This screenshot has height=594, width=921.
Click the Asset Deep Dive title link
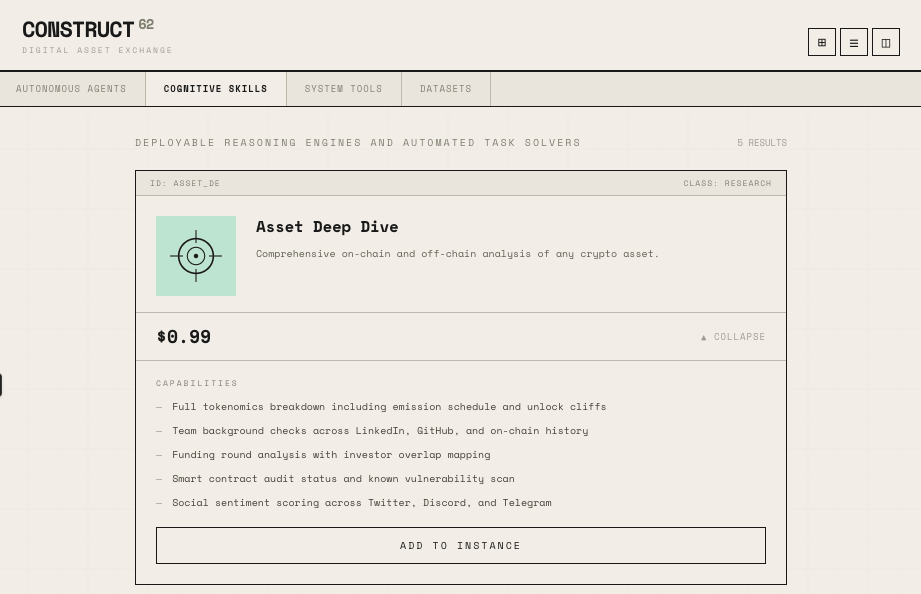tap(327, 226)
